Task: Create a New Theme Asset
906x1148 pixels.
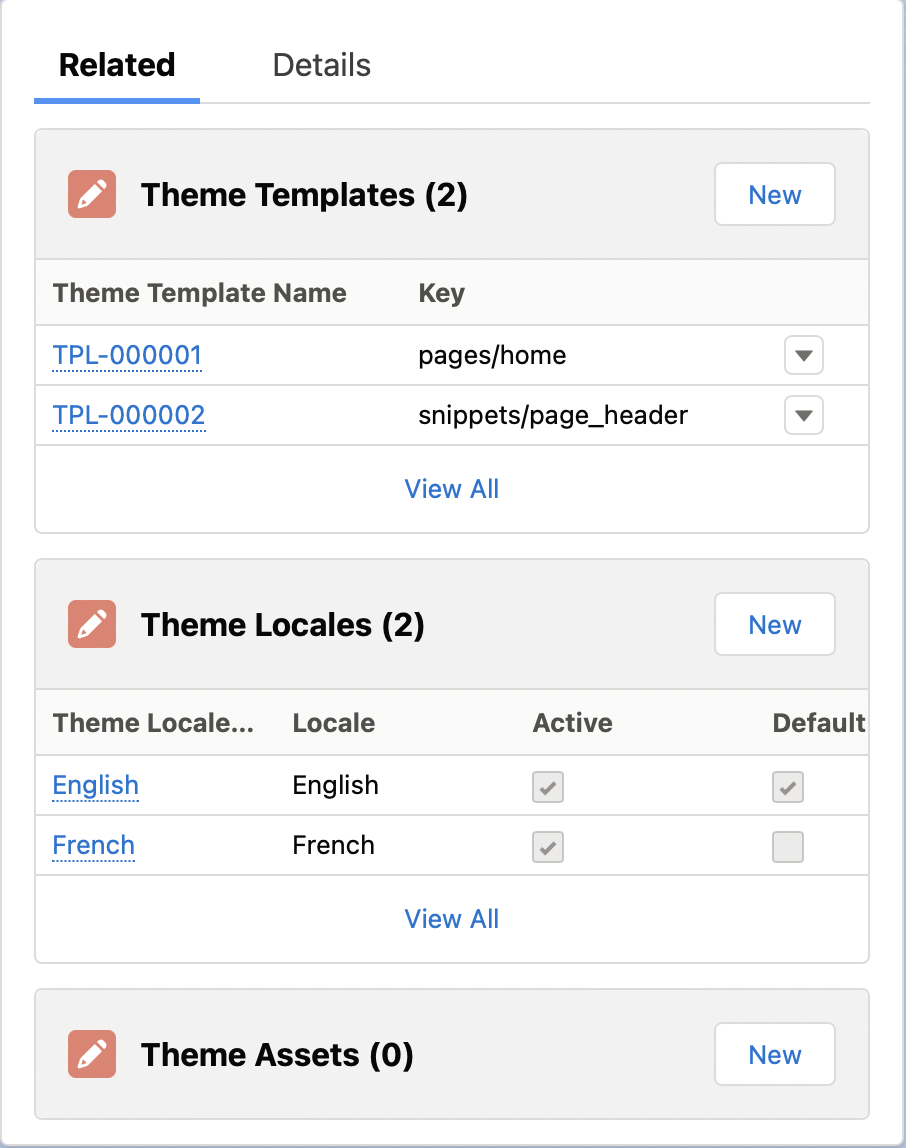Action: [x=775, y=1054]
